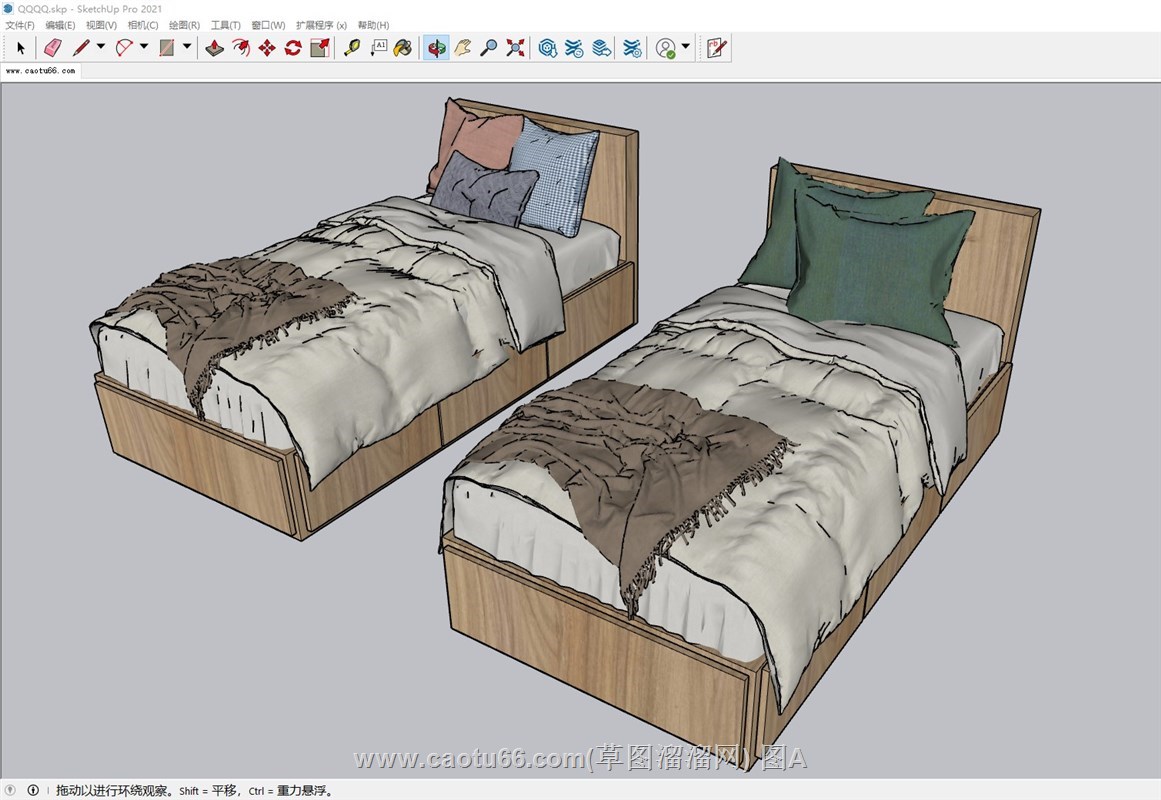1161x800 pixels.
Task: Select the arrow Select tool
Action: click(21, 47)
